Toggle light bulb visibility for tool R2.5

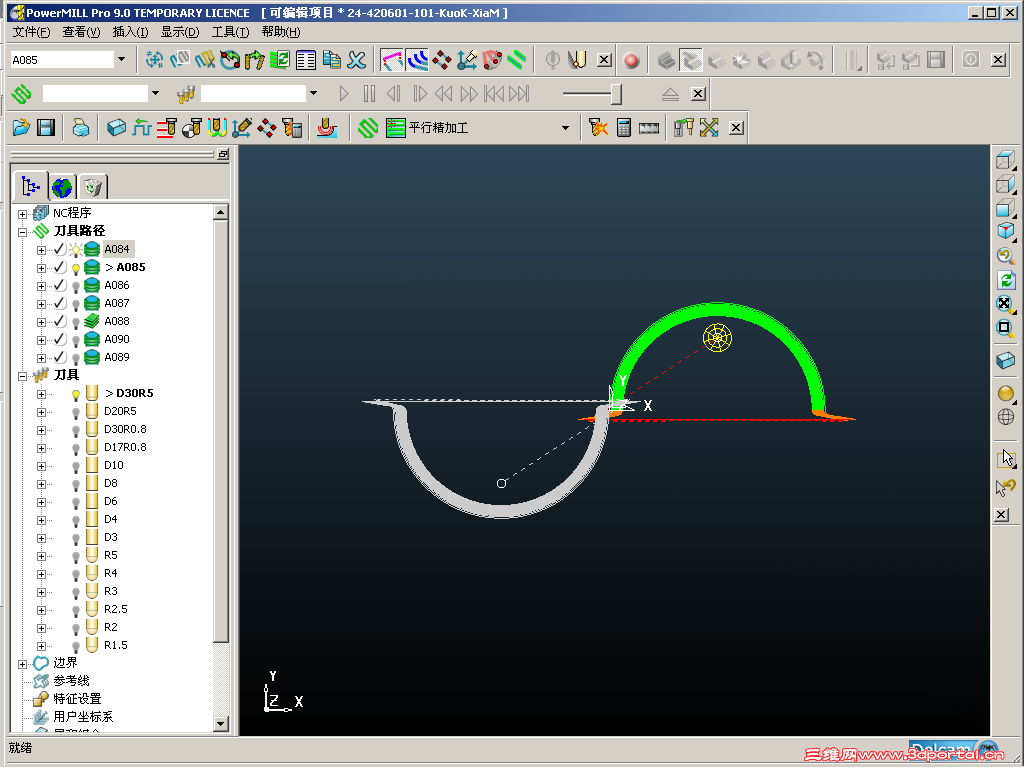(x=76, y=609)
